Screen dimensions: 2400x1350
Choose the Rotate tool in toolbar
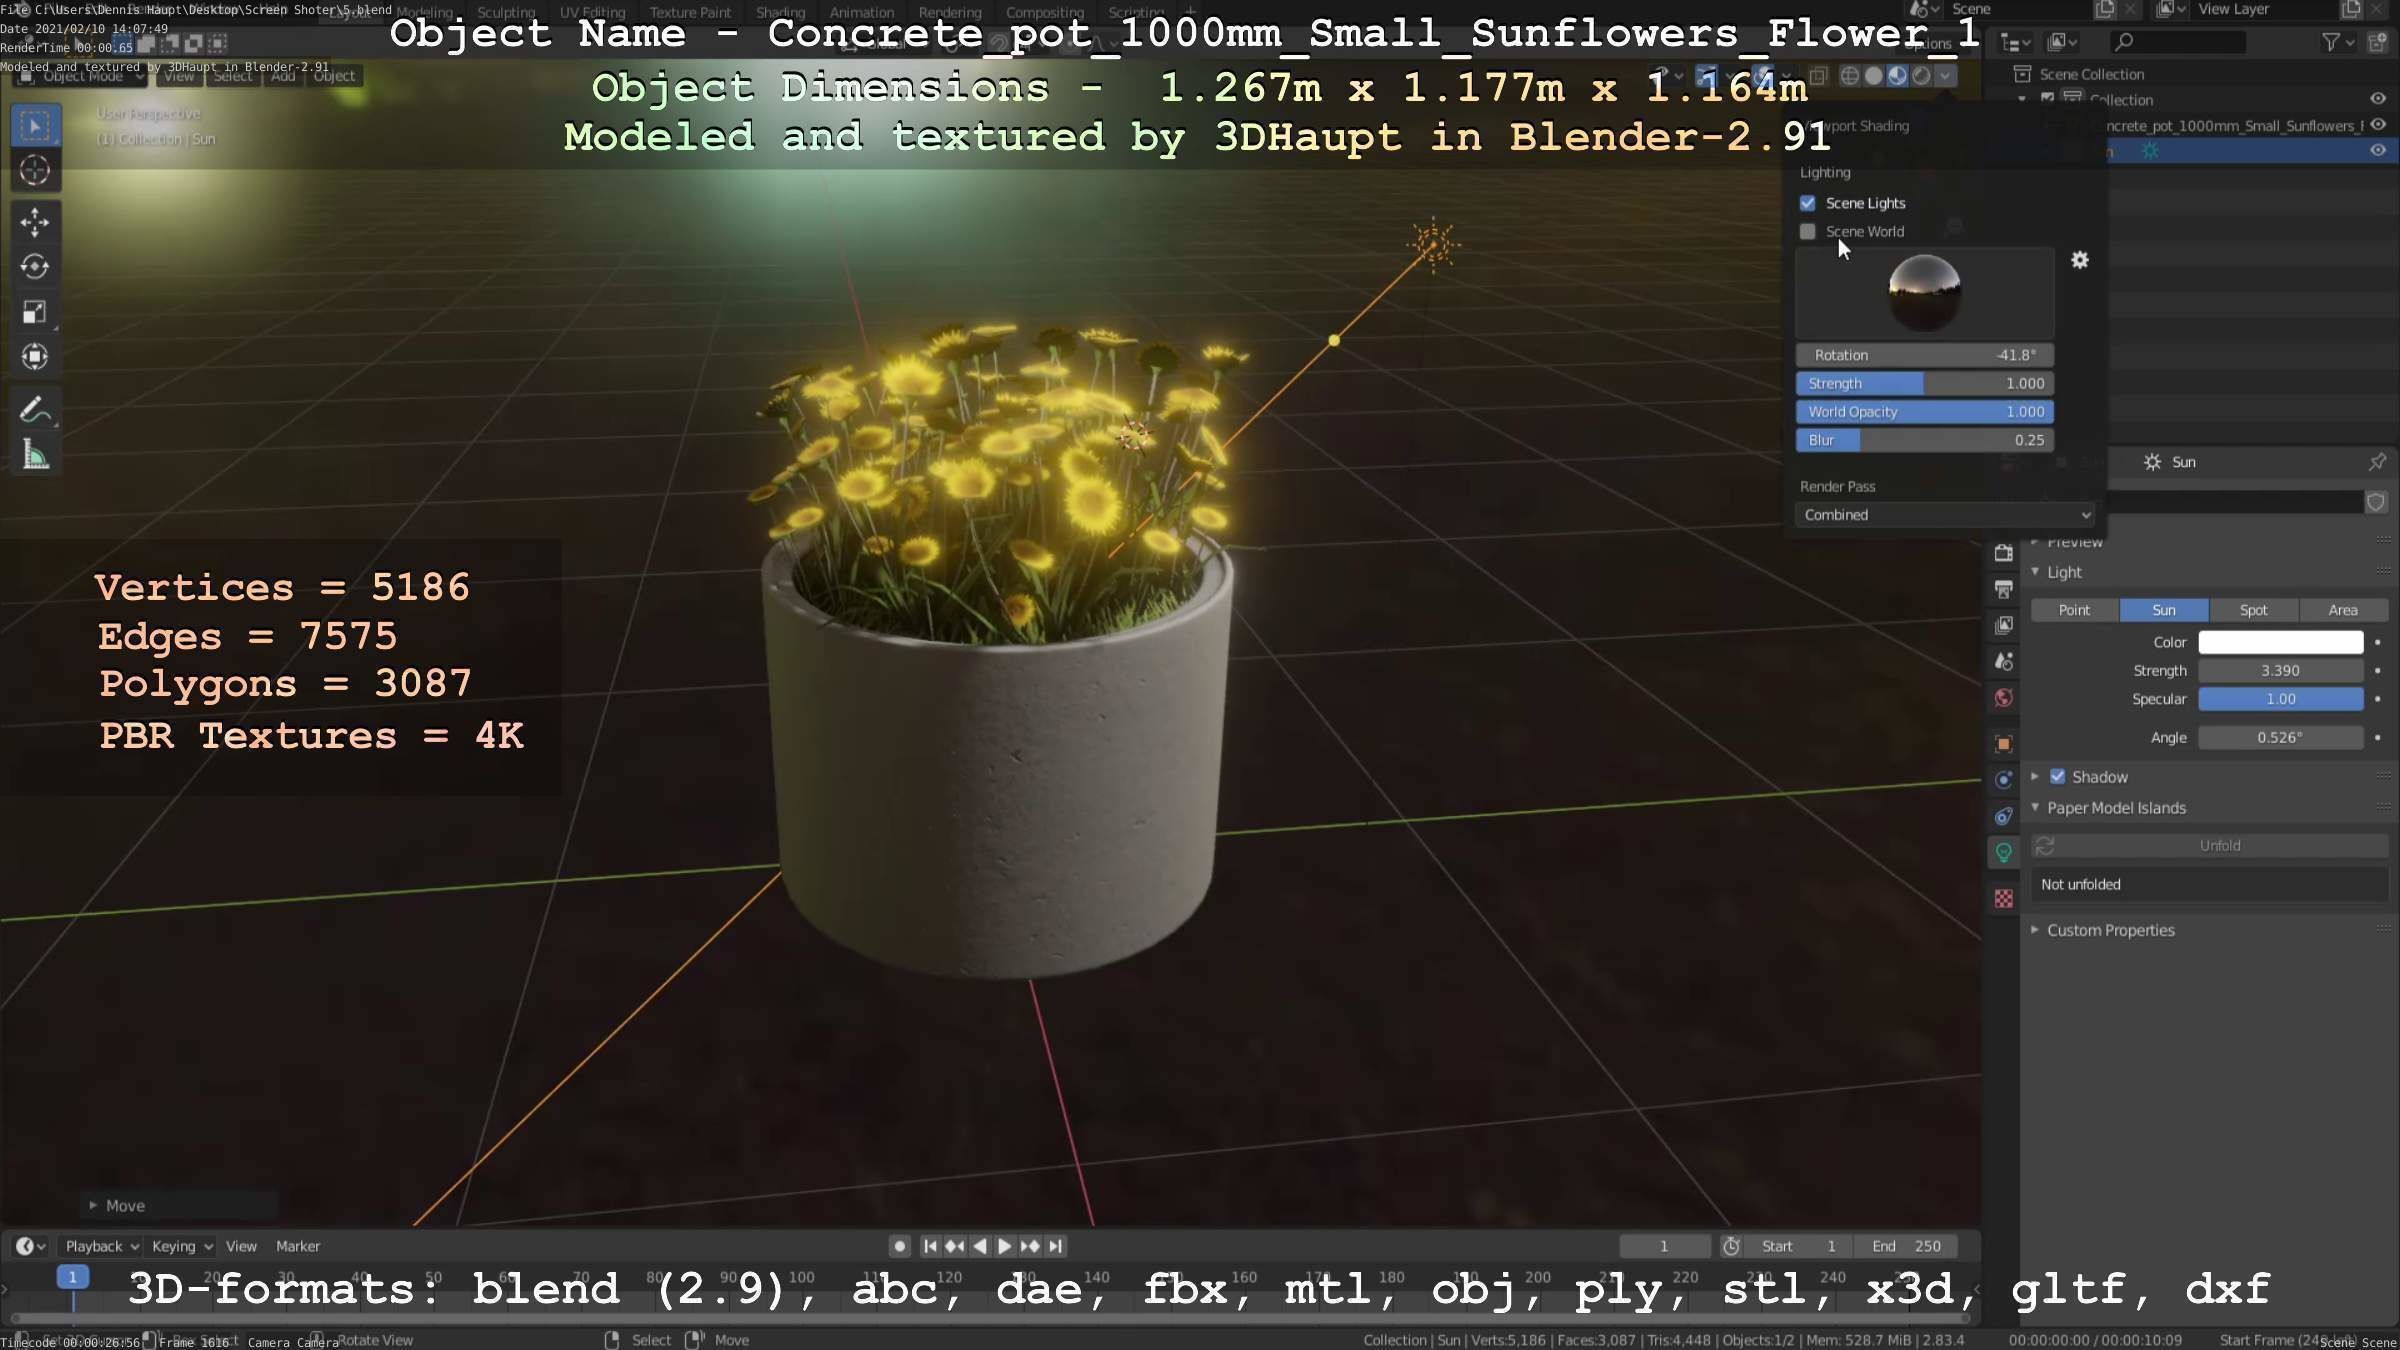35,267
